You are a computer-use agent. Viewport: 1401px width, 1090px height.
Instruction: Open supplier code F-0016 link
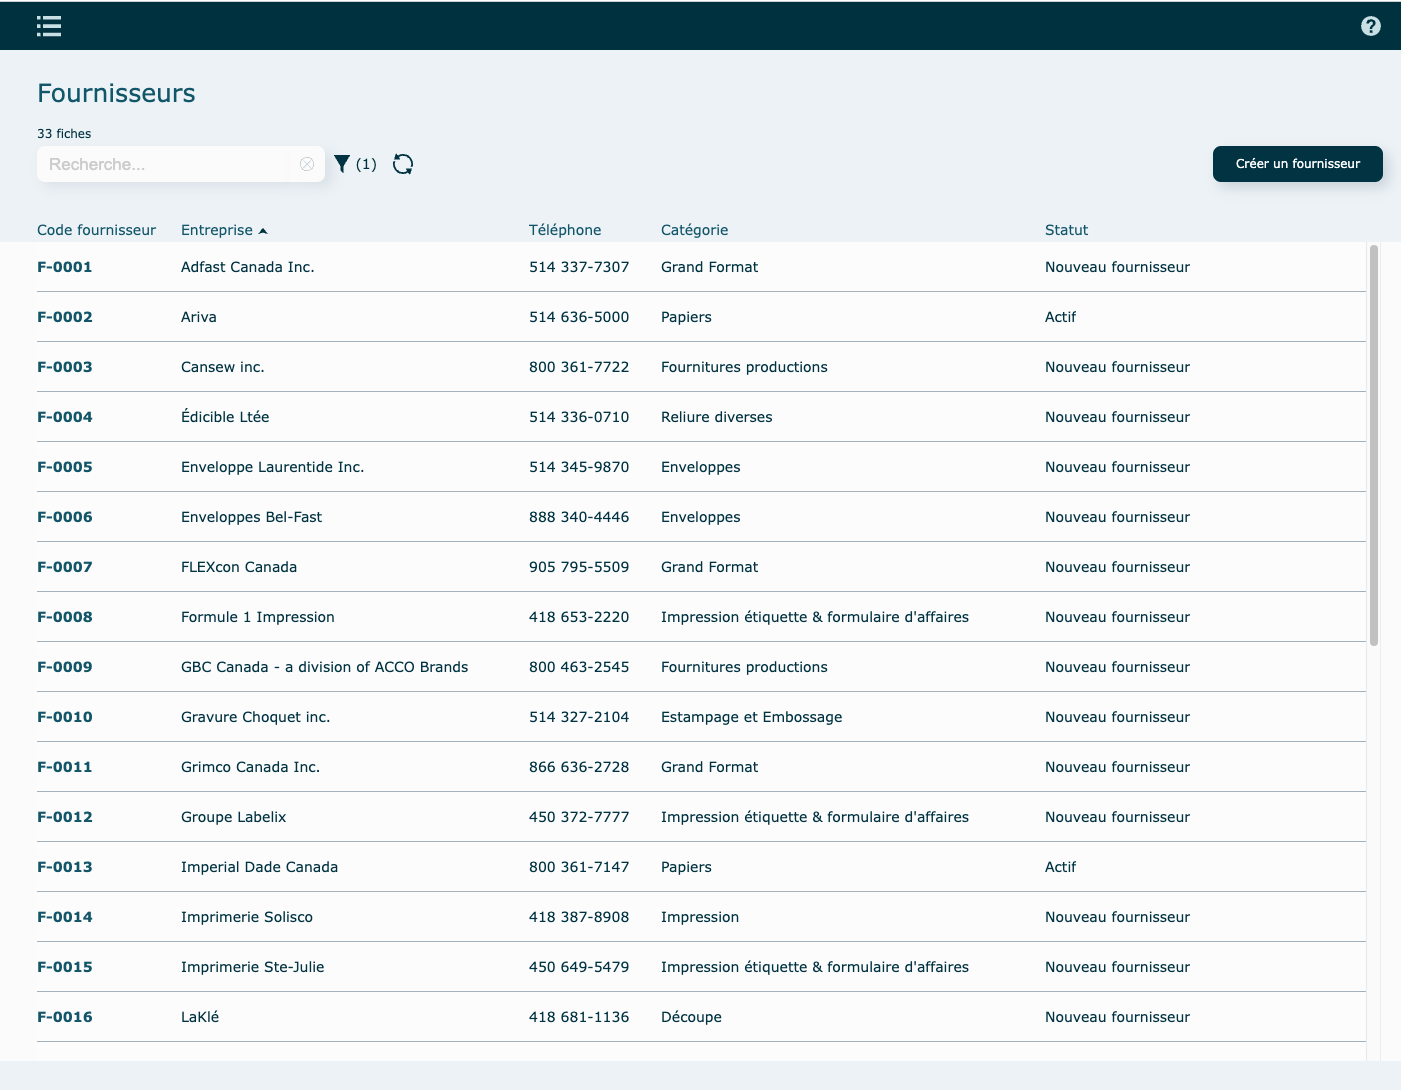65,1017
